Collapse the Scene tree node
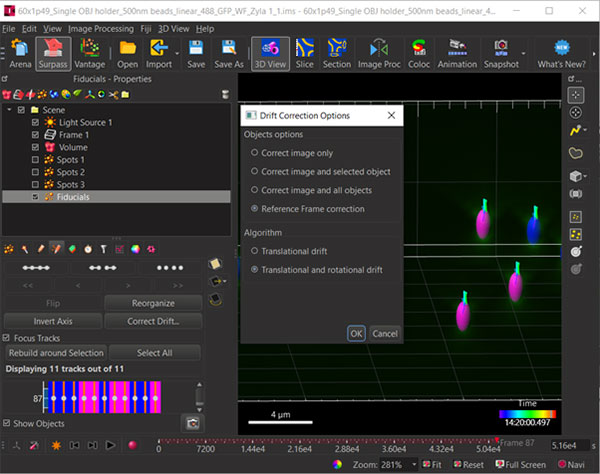 (x=9, y=110)
